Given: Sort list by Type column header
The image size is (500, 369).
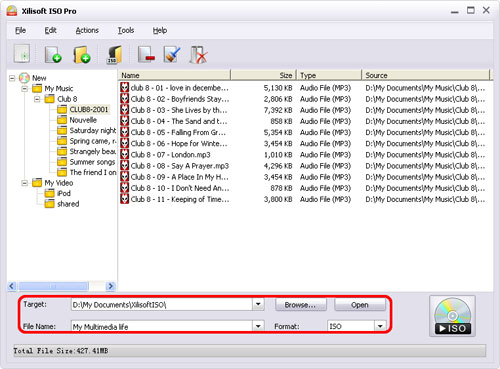Looking at the screenshot, I should [329, 75].
